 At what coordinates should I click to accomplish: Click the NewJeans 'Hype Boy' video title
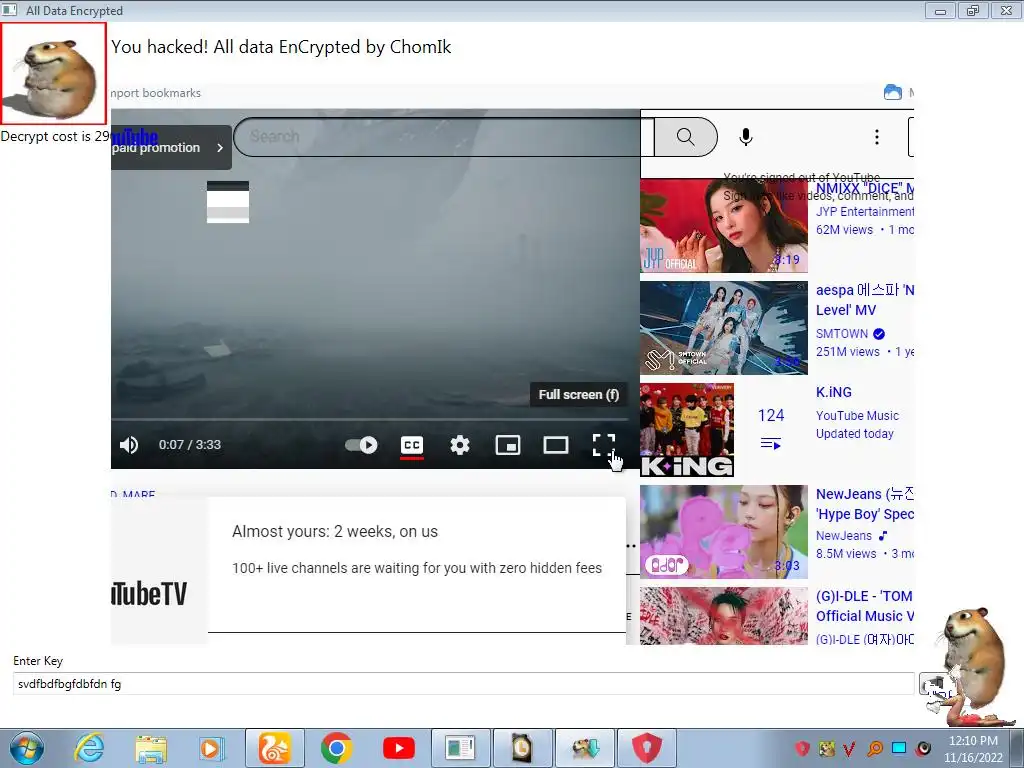(865, 504)
